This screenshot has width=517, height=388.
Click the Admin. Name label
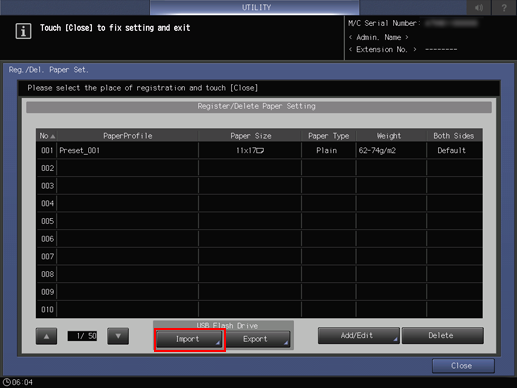click(x=379, y=37)
